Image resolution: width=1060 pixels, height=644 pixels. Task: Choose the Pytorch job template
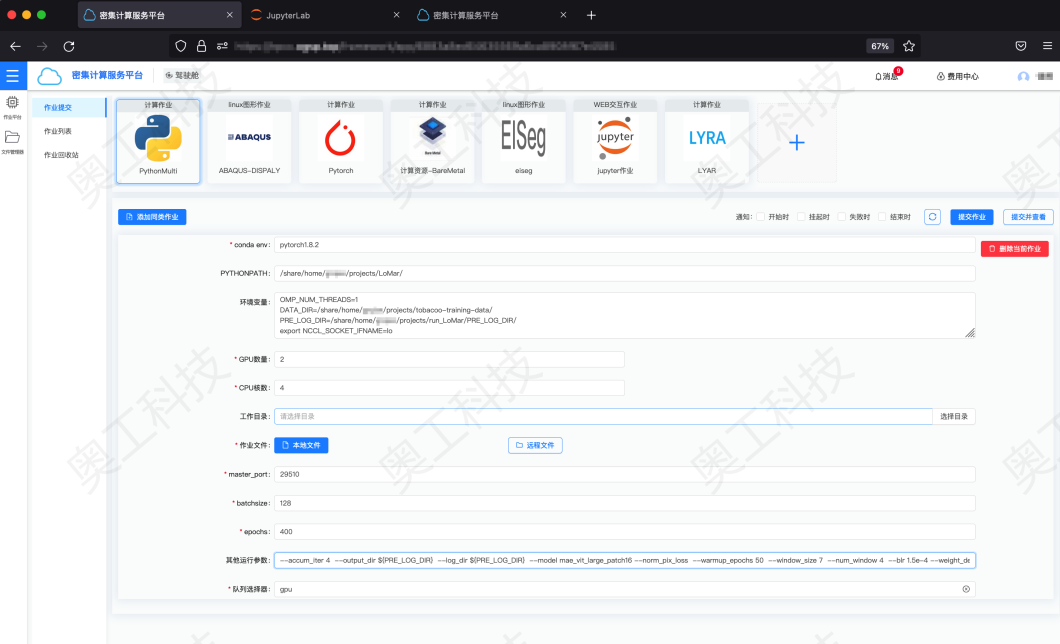pos(341,141)
